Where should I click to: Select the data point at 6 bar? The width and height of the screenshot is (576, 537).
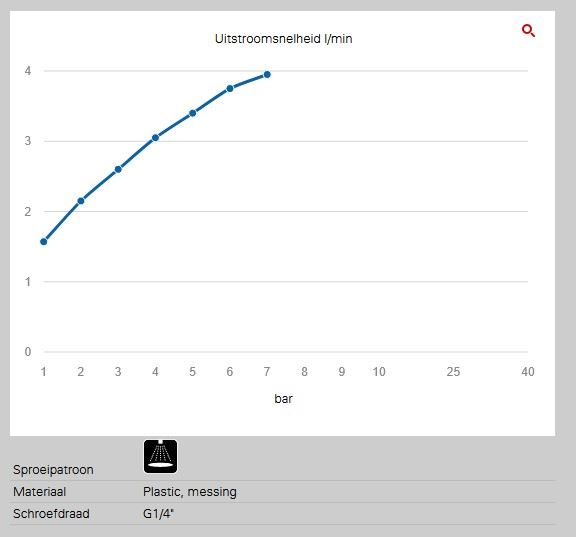click(230, 89)
